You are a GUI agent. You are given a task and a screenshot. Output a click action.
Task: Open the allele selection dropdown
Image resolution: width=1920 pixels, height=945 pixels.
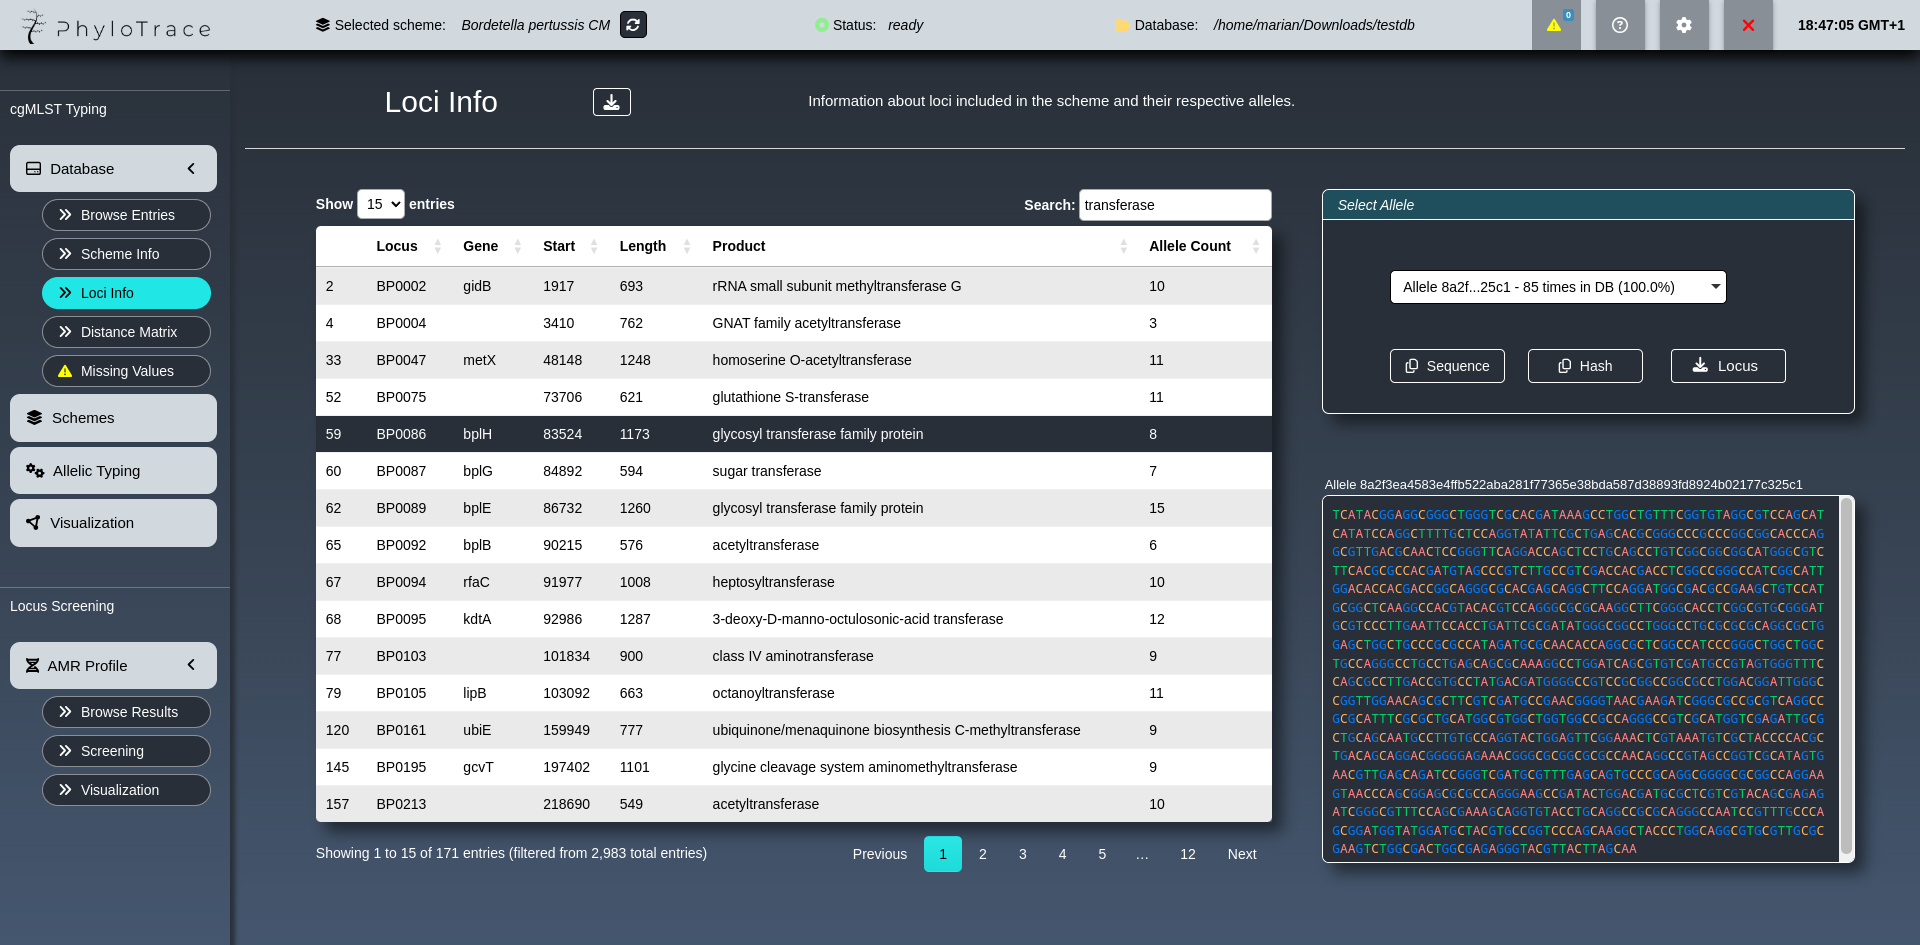[1557, 287]
